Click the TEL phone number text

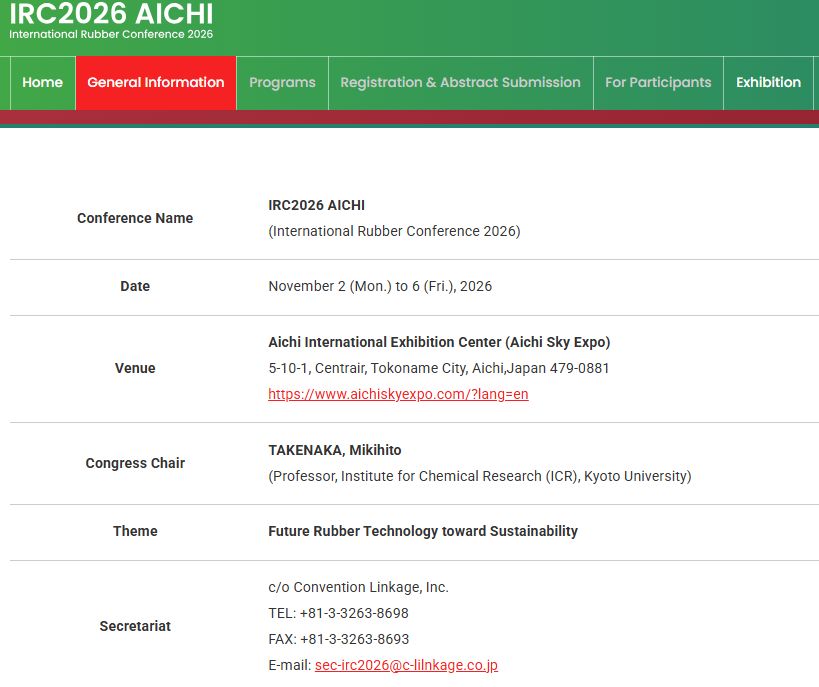(x=338, y=613)
